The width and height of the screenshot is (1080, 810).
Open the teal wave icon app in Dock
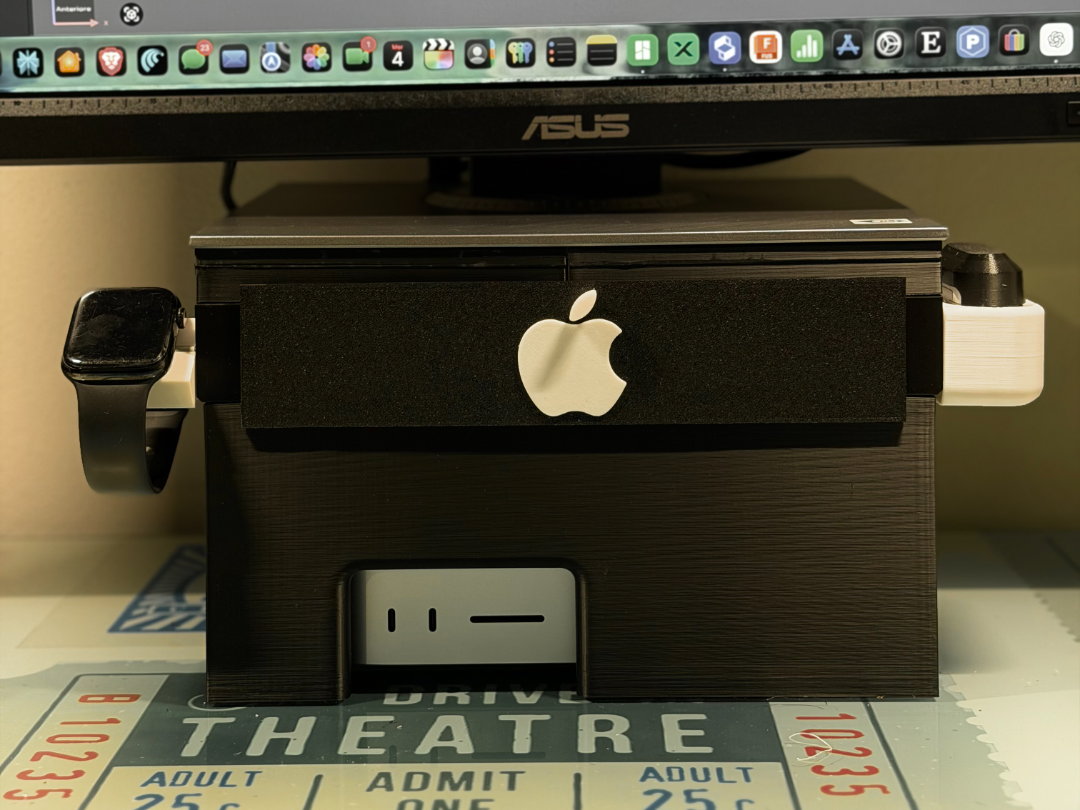coord(152,61)
